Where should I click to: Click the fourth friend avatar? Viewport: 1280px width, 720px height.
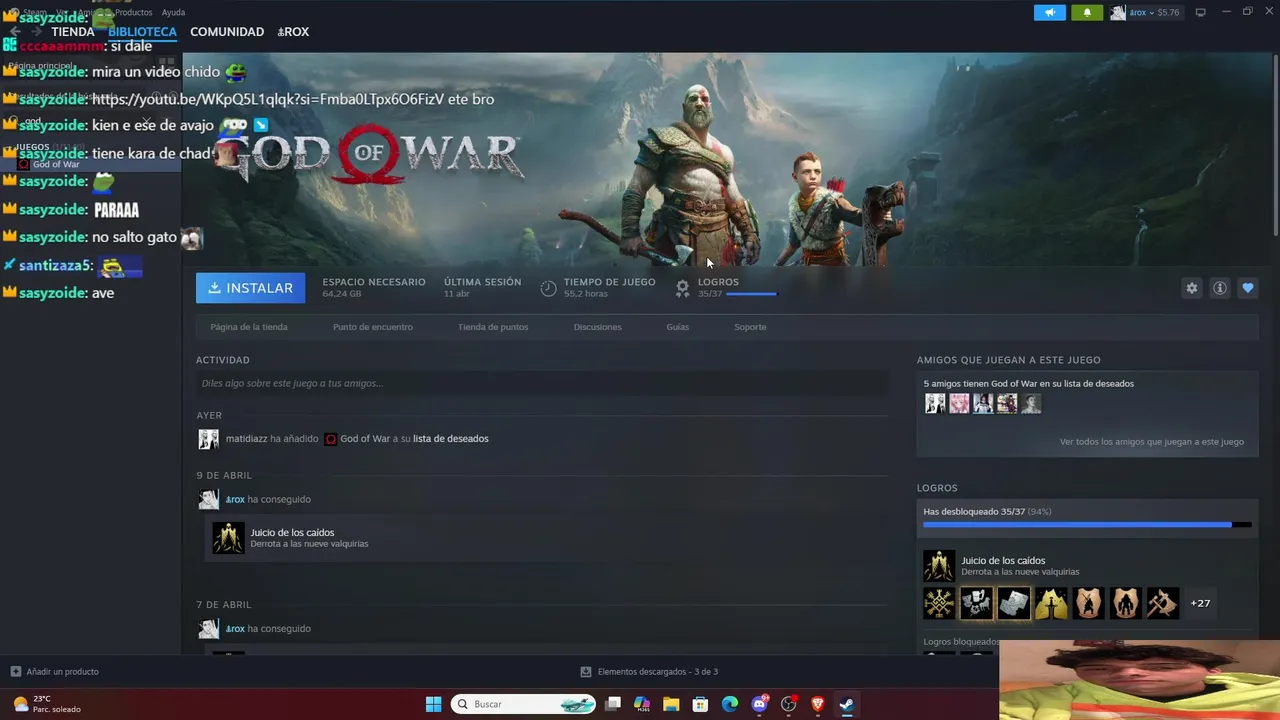(1007, 404)
